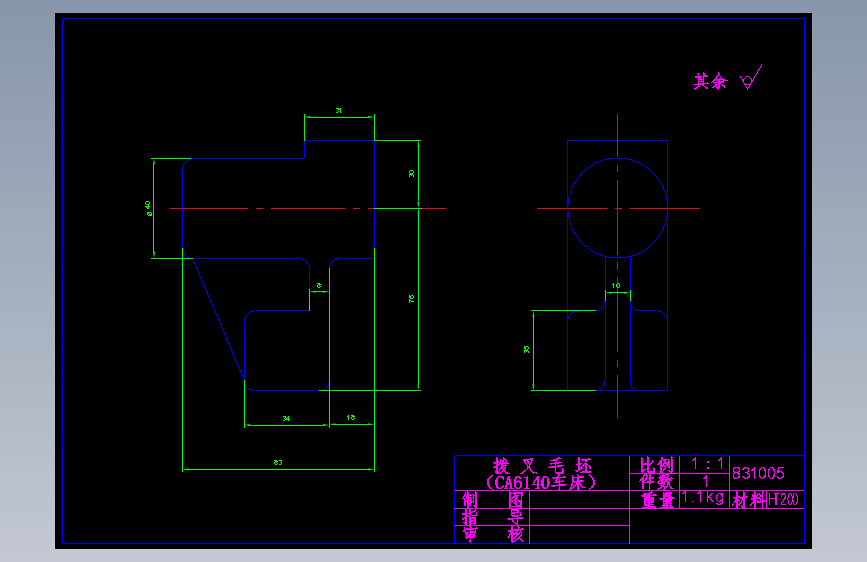Click the empty field next to 审核
This screenshot has width=867, height=562.
pos(579,534)
